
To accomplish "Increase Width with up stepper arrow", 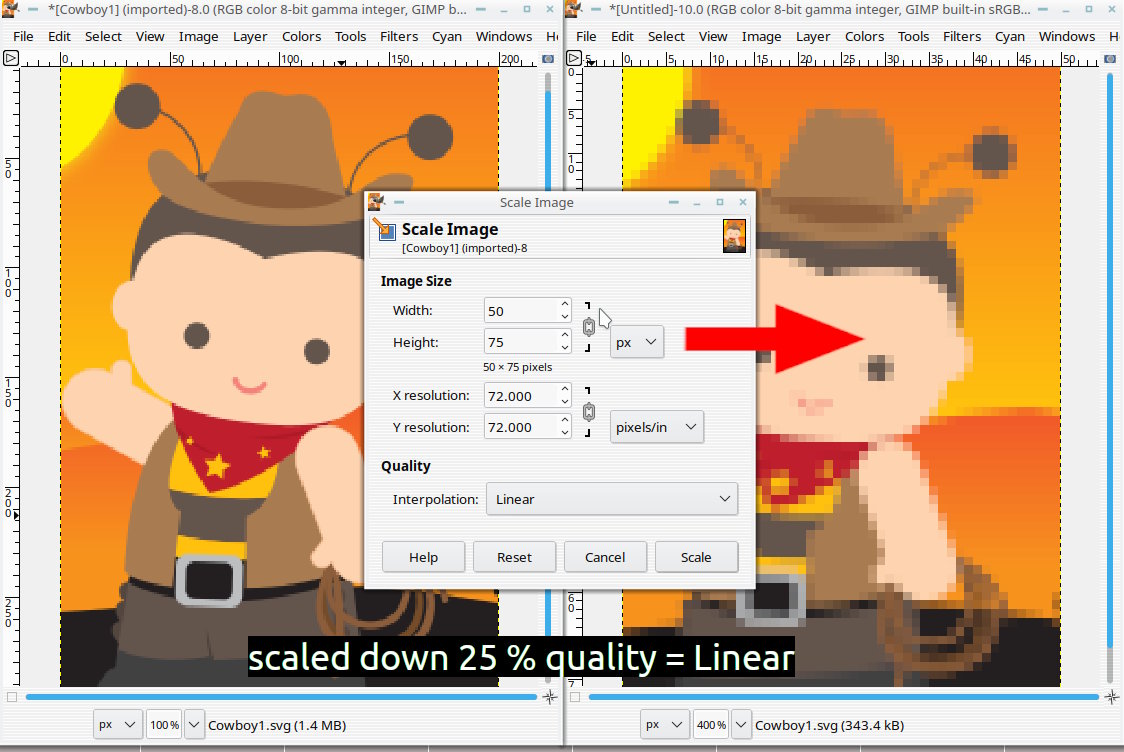I will [x=565, y=305].
